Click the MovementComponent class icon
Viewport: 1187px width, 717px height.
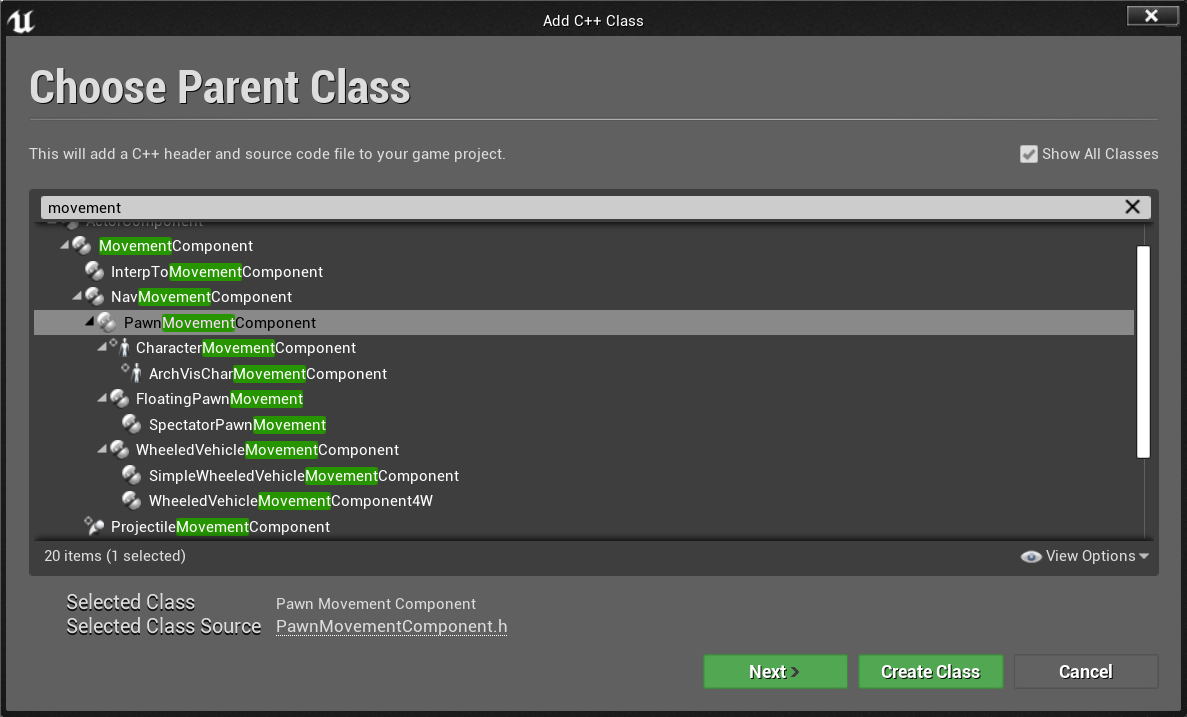tap(82, 245)
